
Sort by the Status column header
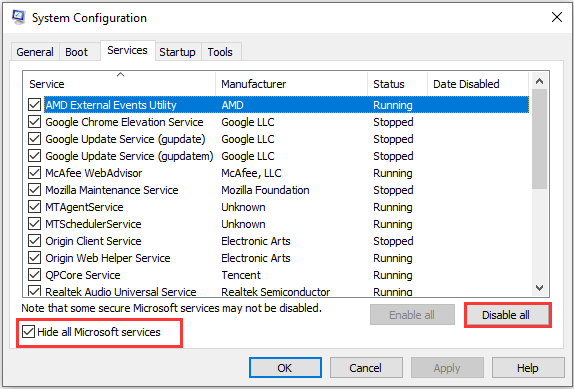coord(397,84)
